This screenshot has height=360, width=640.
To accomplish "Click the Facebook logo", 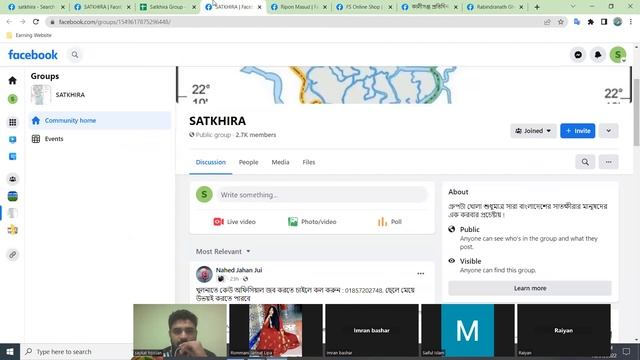I will coord(33,55).
